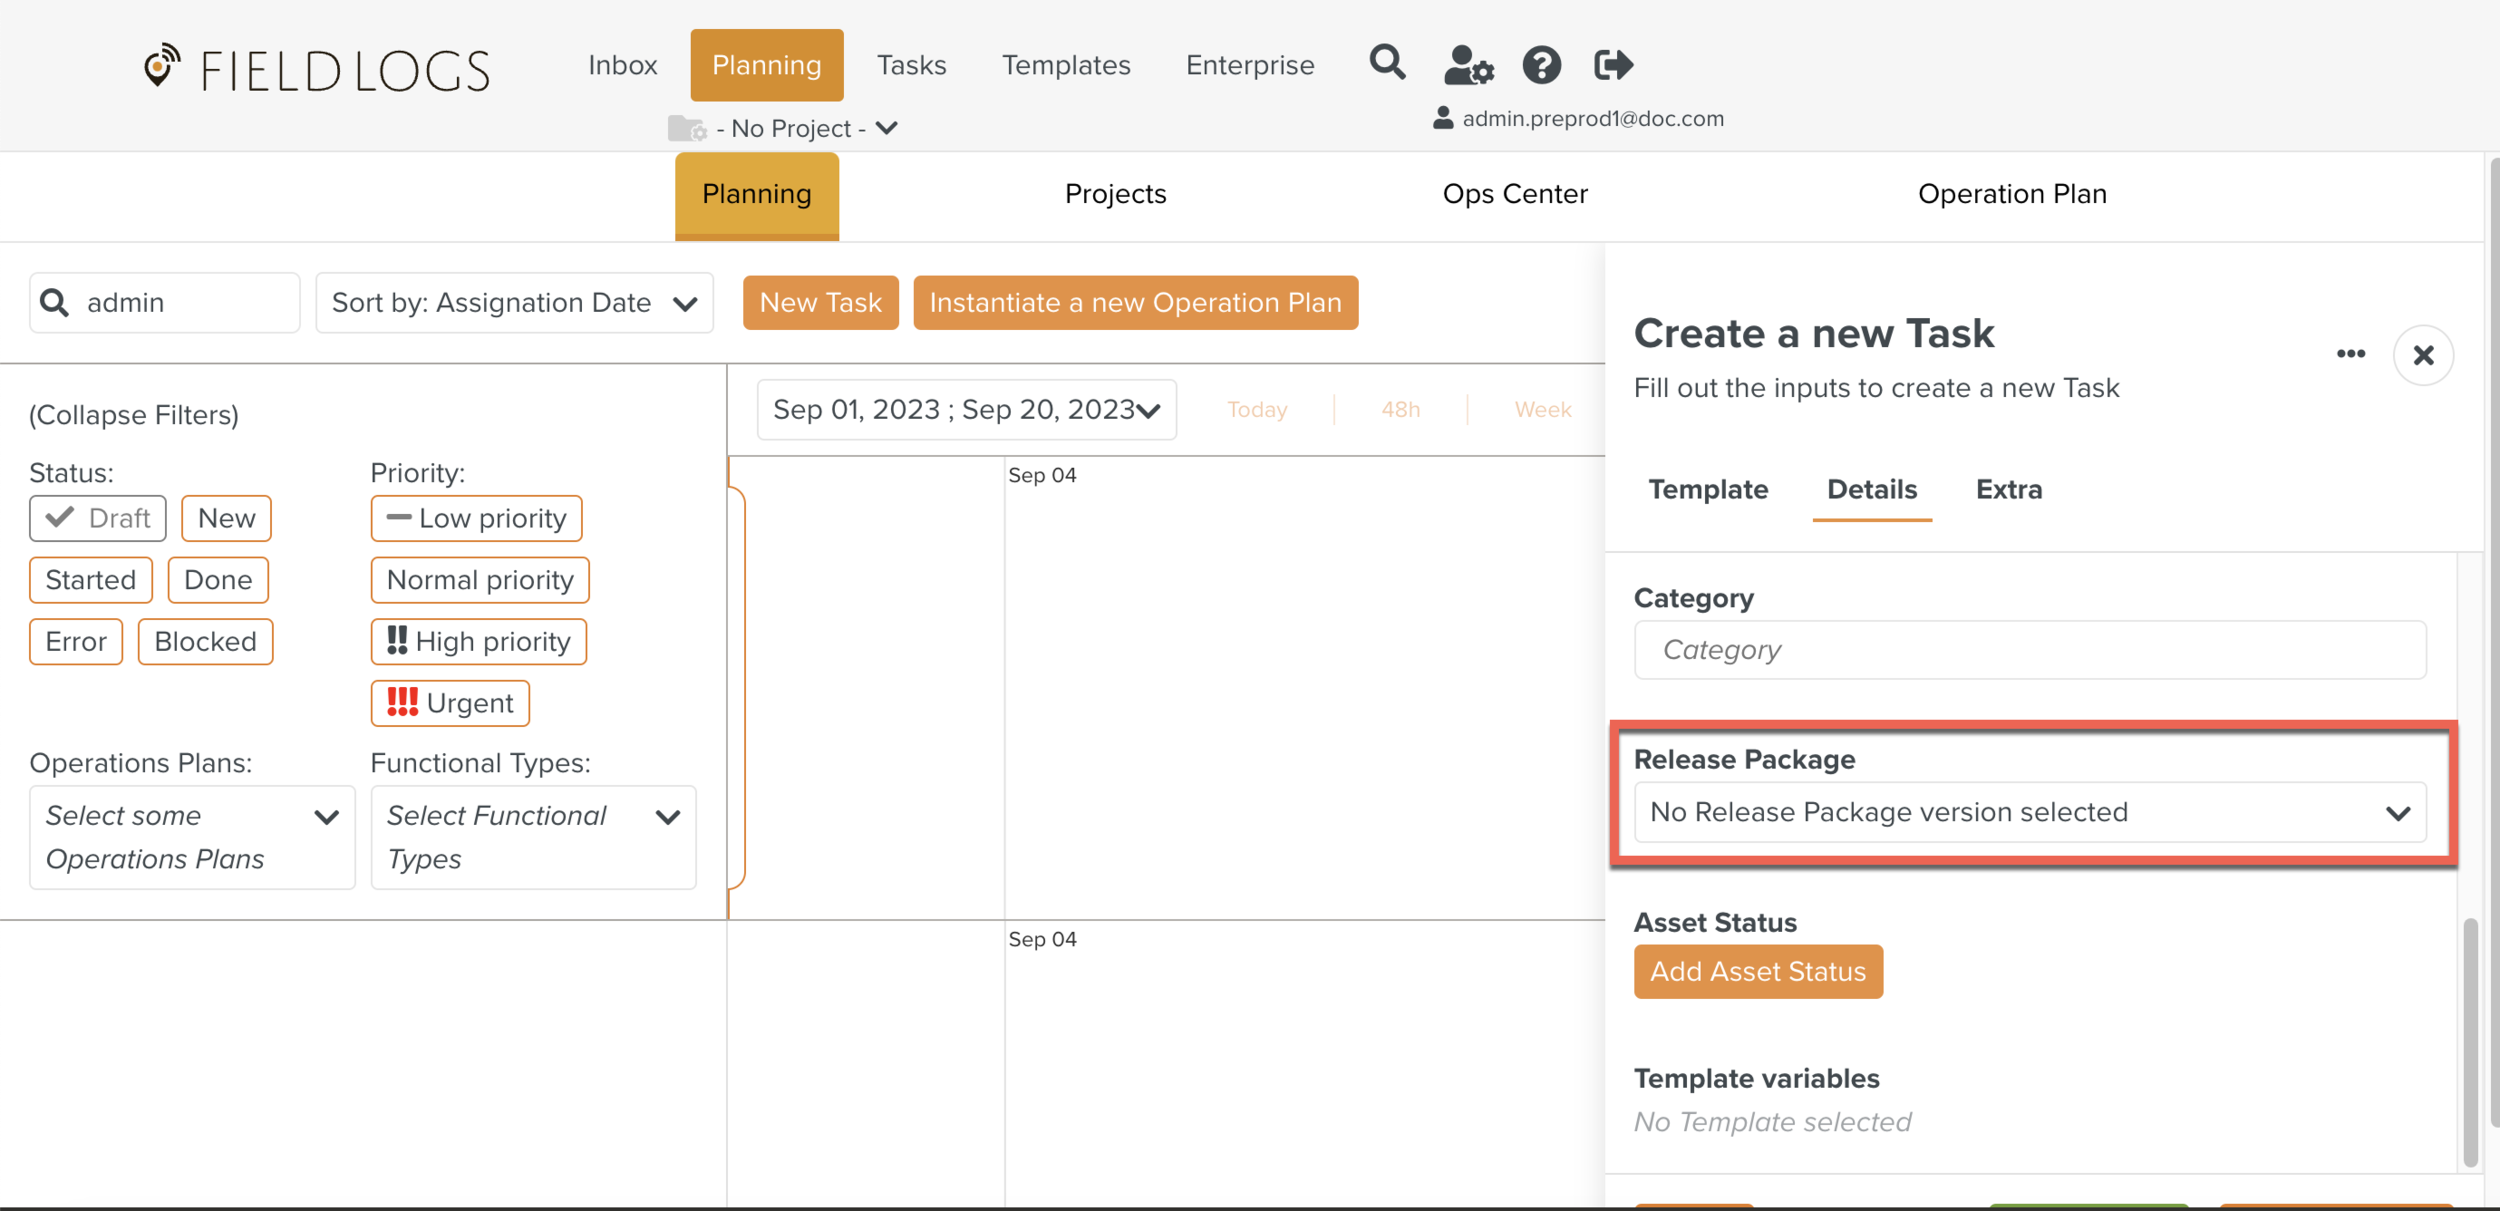Viewport: 2500px width, 1211px height.
Task: Open the search magnifier in top navigation
Action: [1387, 63]
